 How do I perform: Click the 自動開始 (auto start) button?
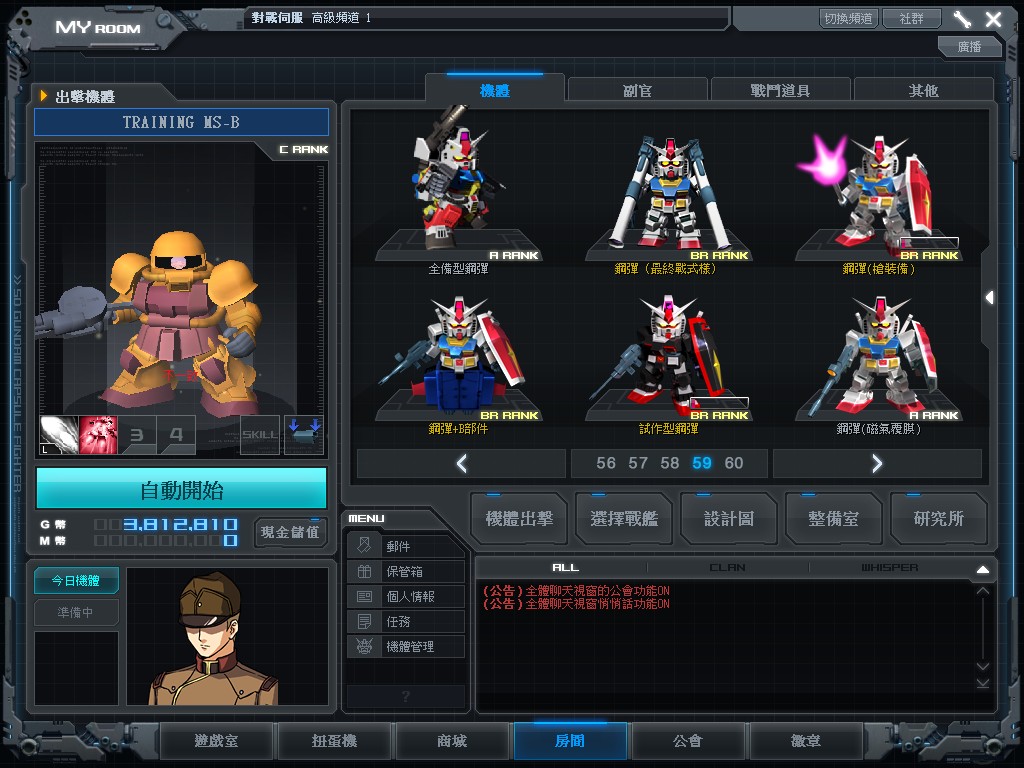182,488
